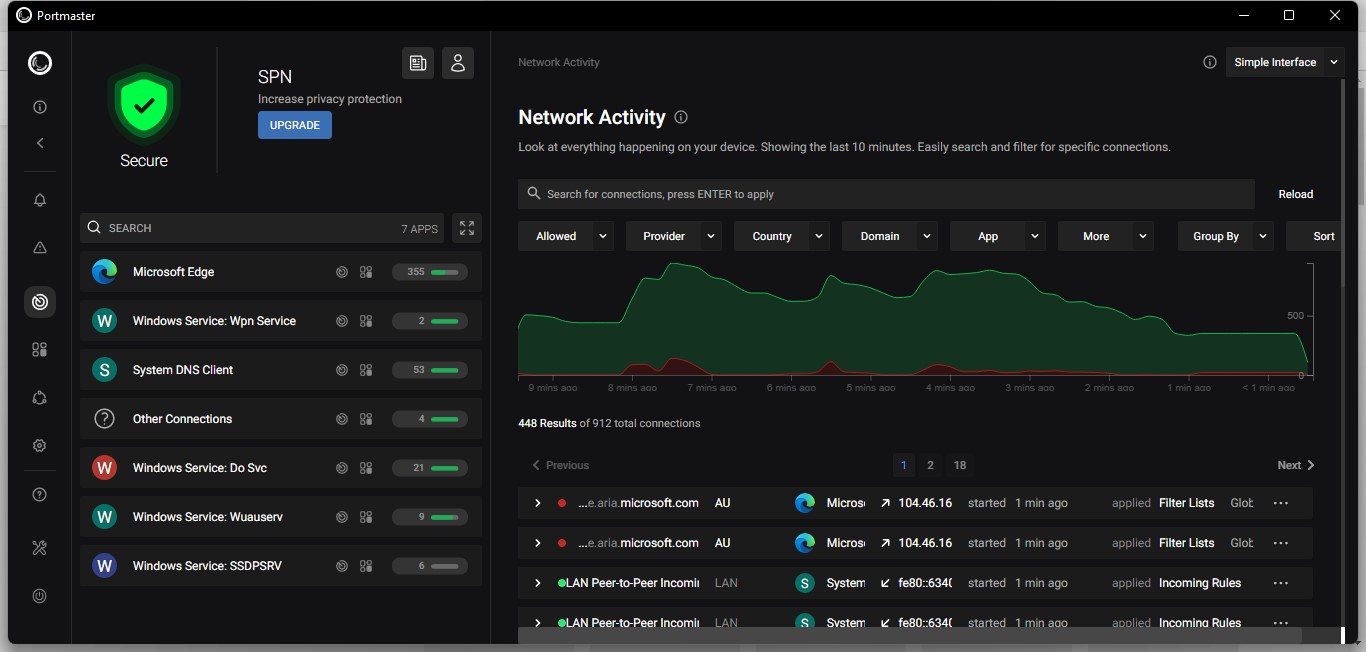Click the Network Activity breadcrumb

point(559,62)
